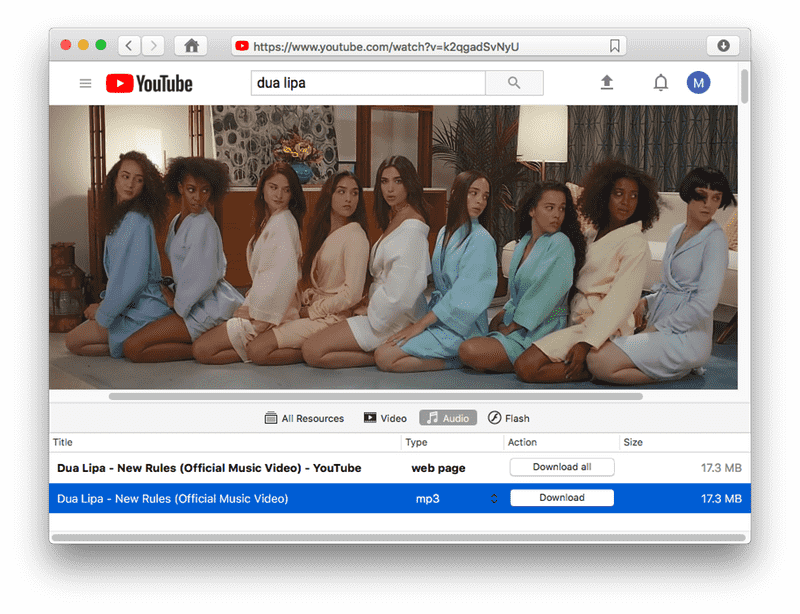Bookmark this page using the bookmark icon
The image size is (800, 614).
[615, 46]
